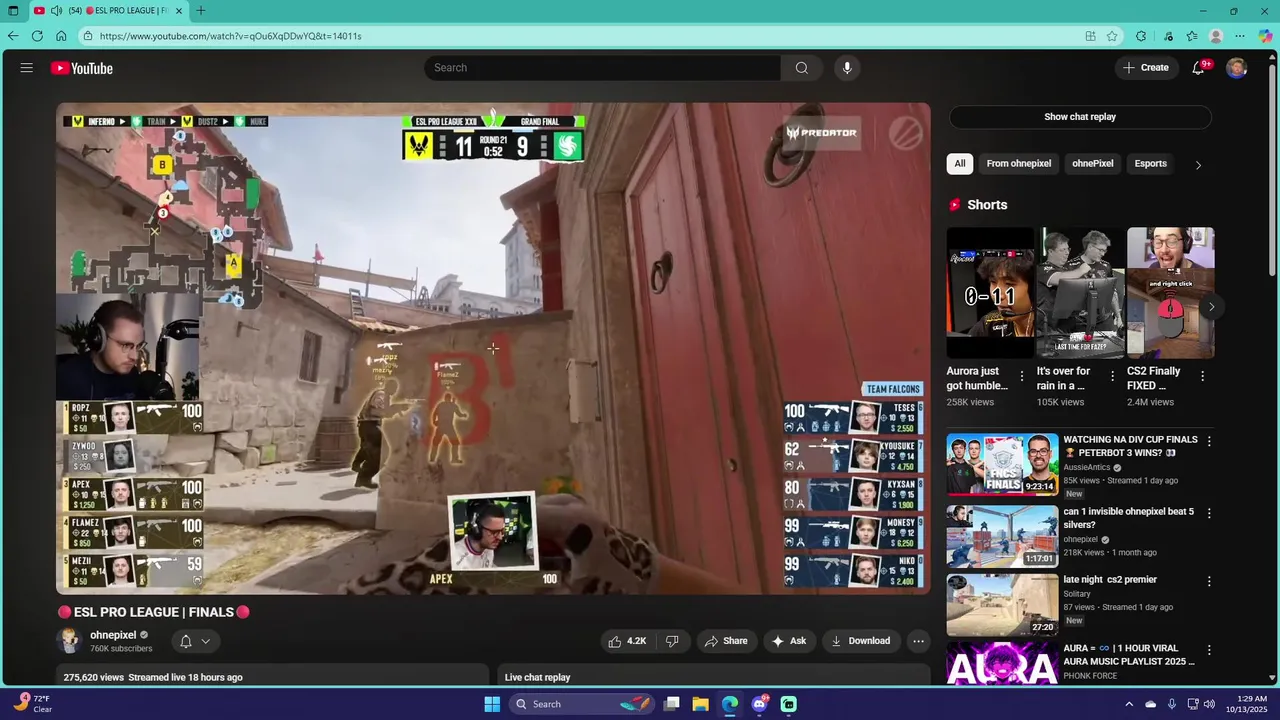Open the ohnepixel channel name link
The height and width of the screenshot is (720, 1280).
113,635
